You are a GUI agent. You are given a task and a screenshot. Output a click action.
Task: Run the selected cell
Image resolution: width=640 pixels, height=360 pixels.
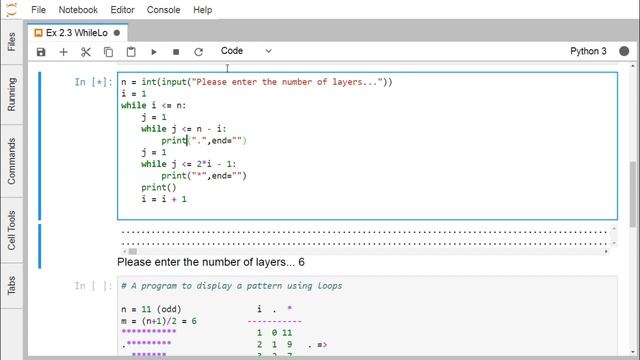[x=153, y=52]
